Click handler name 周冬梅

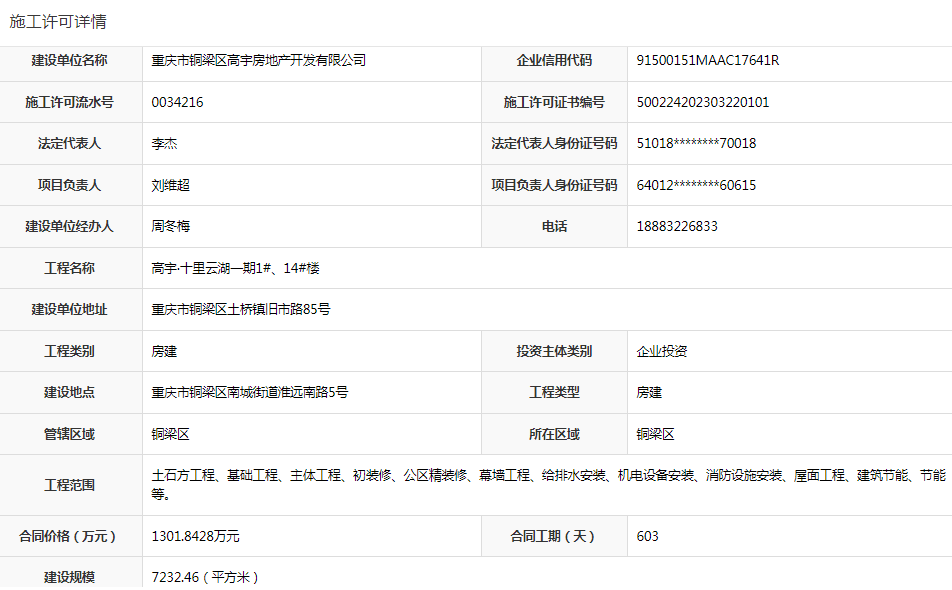click(x=170, y=227)
